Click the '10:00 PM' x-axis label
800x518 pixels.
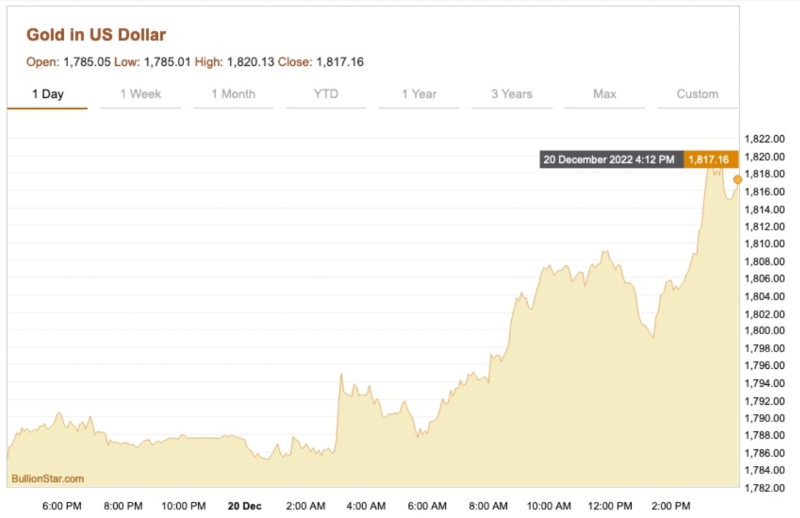(x=184, y=506)
